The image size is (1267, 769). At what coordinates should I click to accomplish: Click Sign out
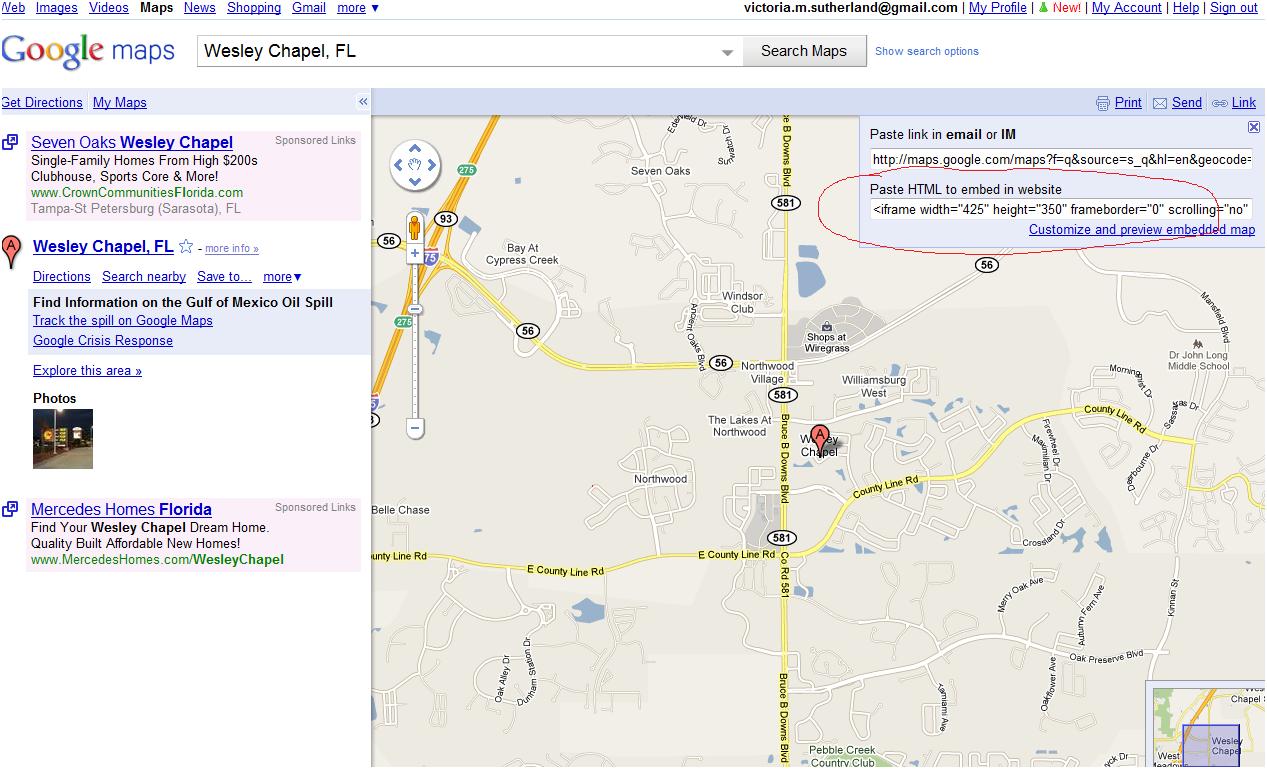pos(1234,8)
